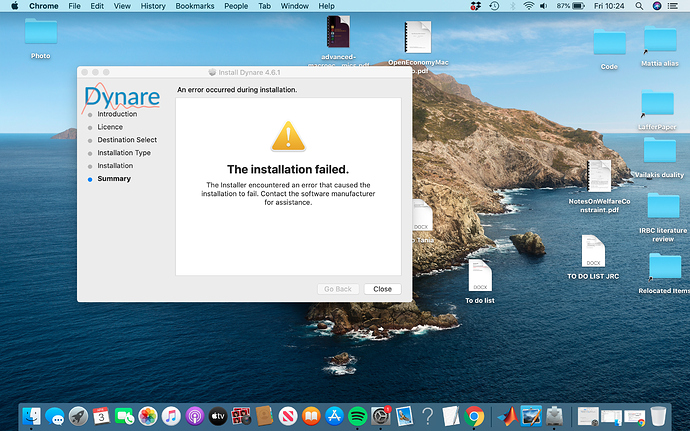
Task: Open the Notification Center list icon
Action: point(673,6)
